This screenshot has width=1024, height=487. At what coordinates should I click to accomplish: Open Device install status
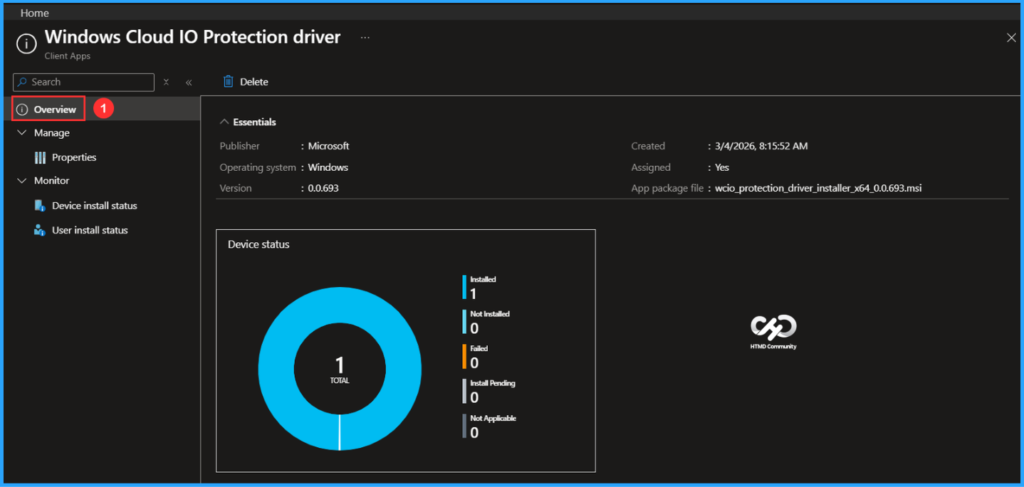pos(95,206)
